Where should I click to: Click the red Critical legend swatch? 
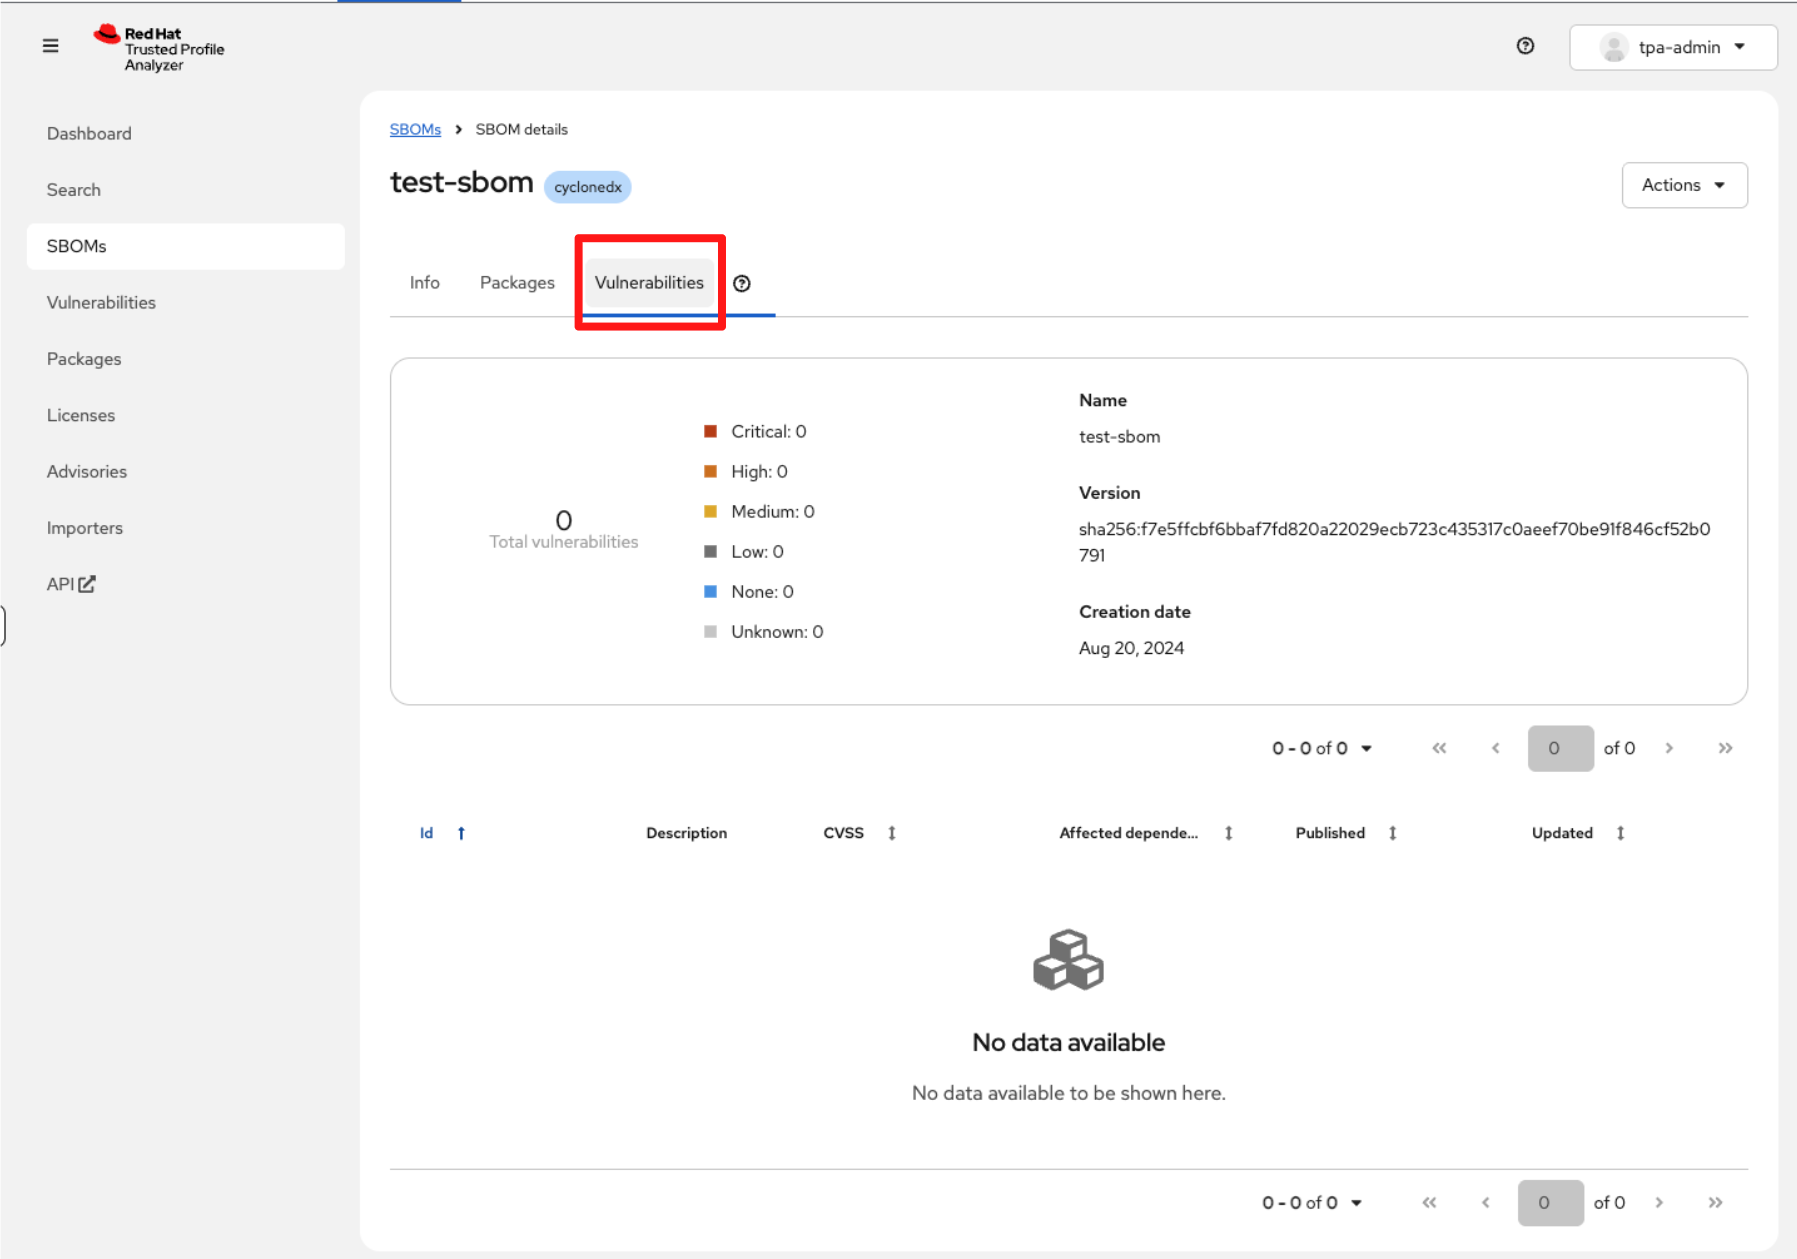(710, 432)
